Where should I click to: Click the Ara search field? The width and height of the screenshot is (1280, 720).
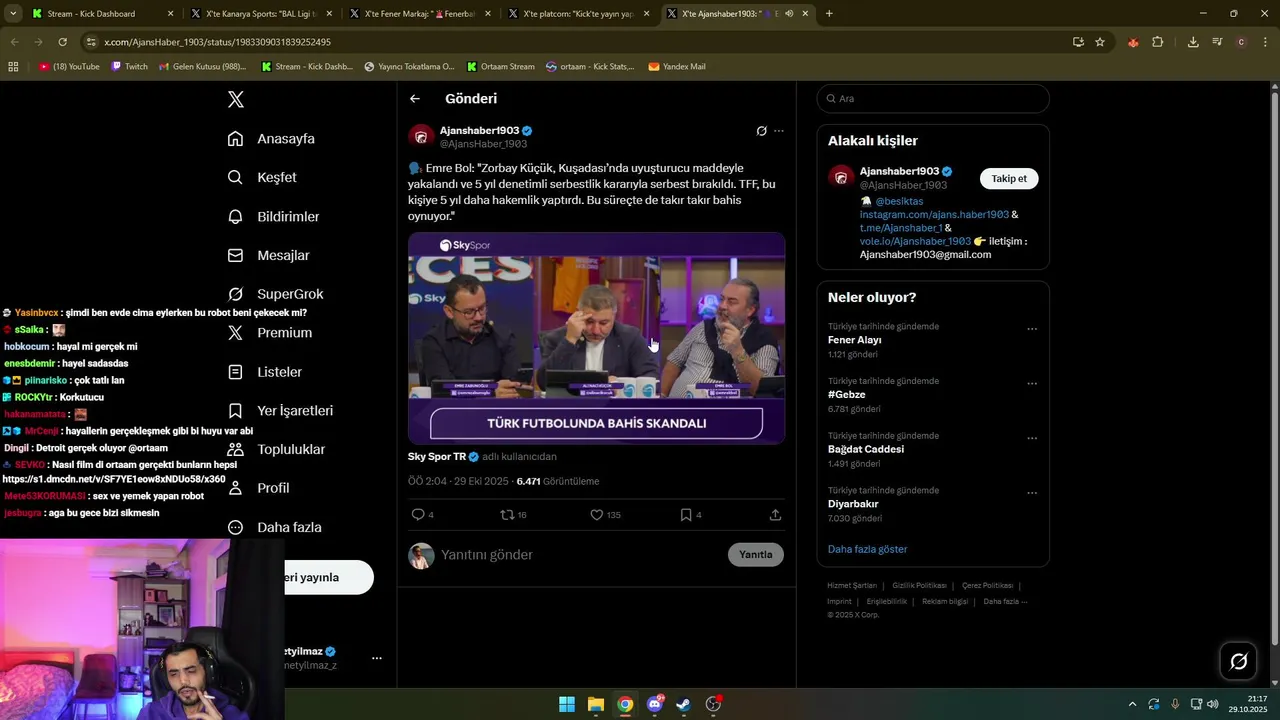pyautogui.click(x=933, y=99)
